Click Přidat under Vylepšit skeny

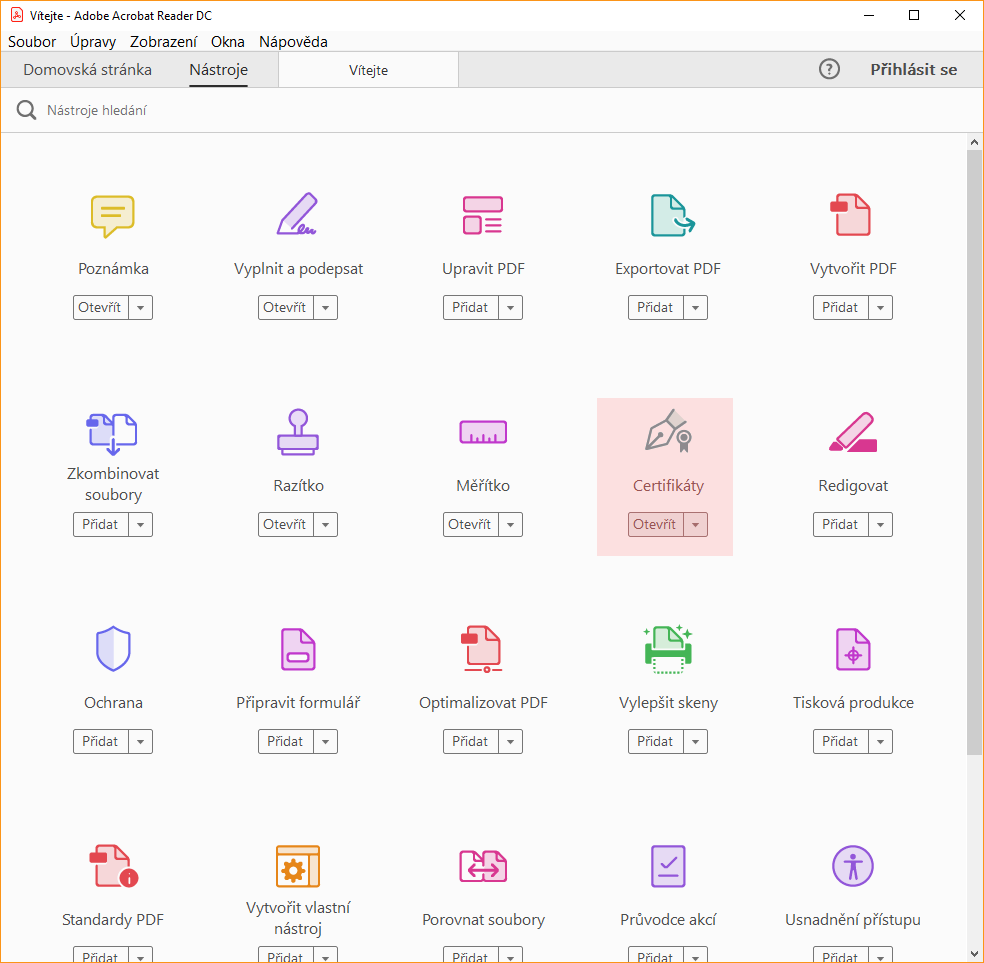coord(655,742)
